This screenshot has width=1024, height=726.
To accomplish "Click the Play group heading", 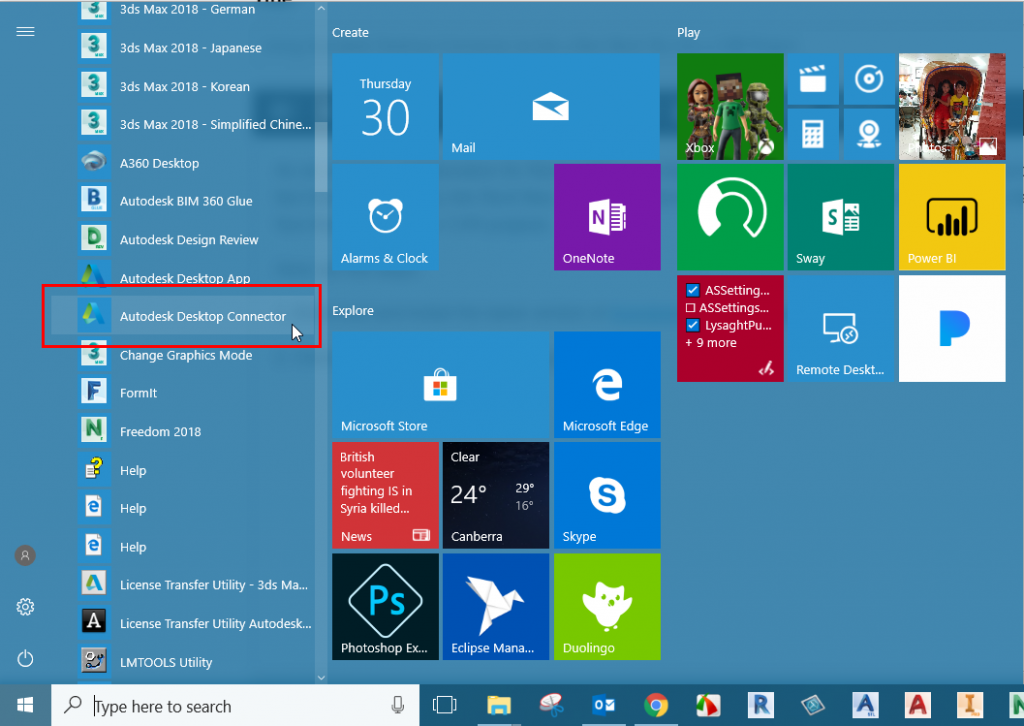I will (x=688, y=33).
